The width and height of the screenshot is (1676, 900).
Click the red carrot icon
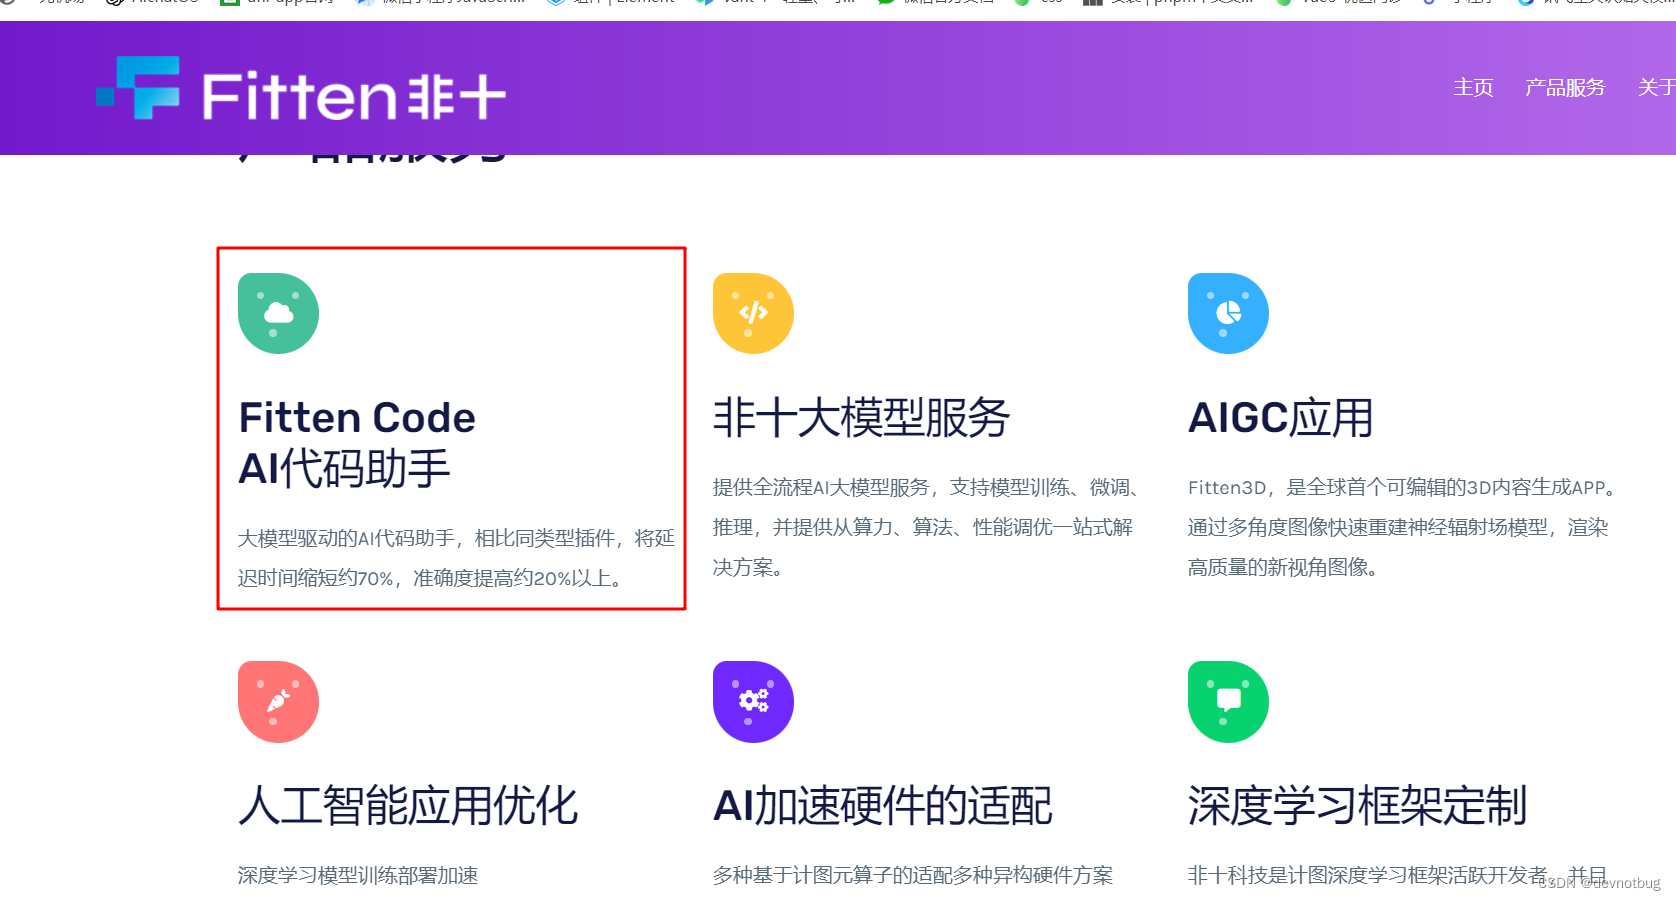(278, 701)
